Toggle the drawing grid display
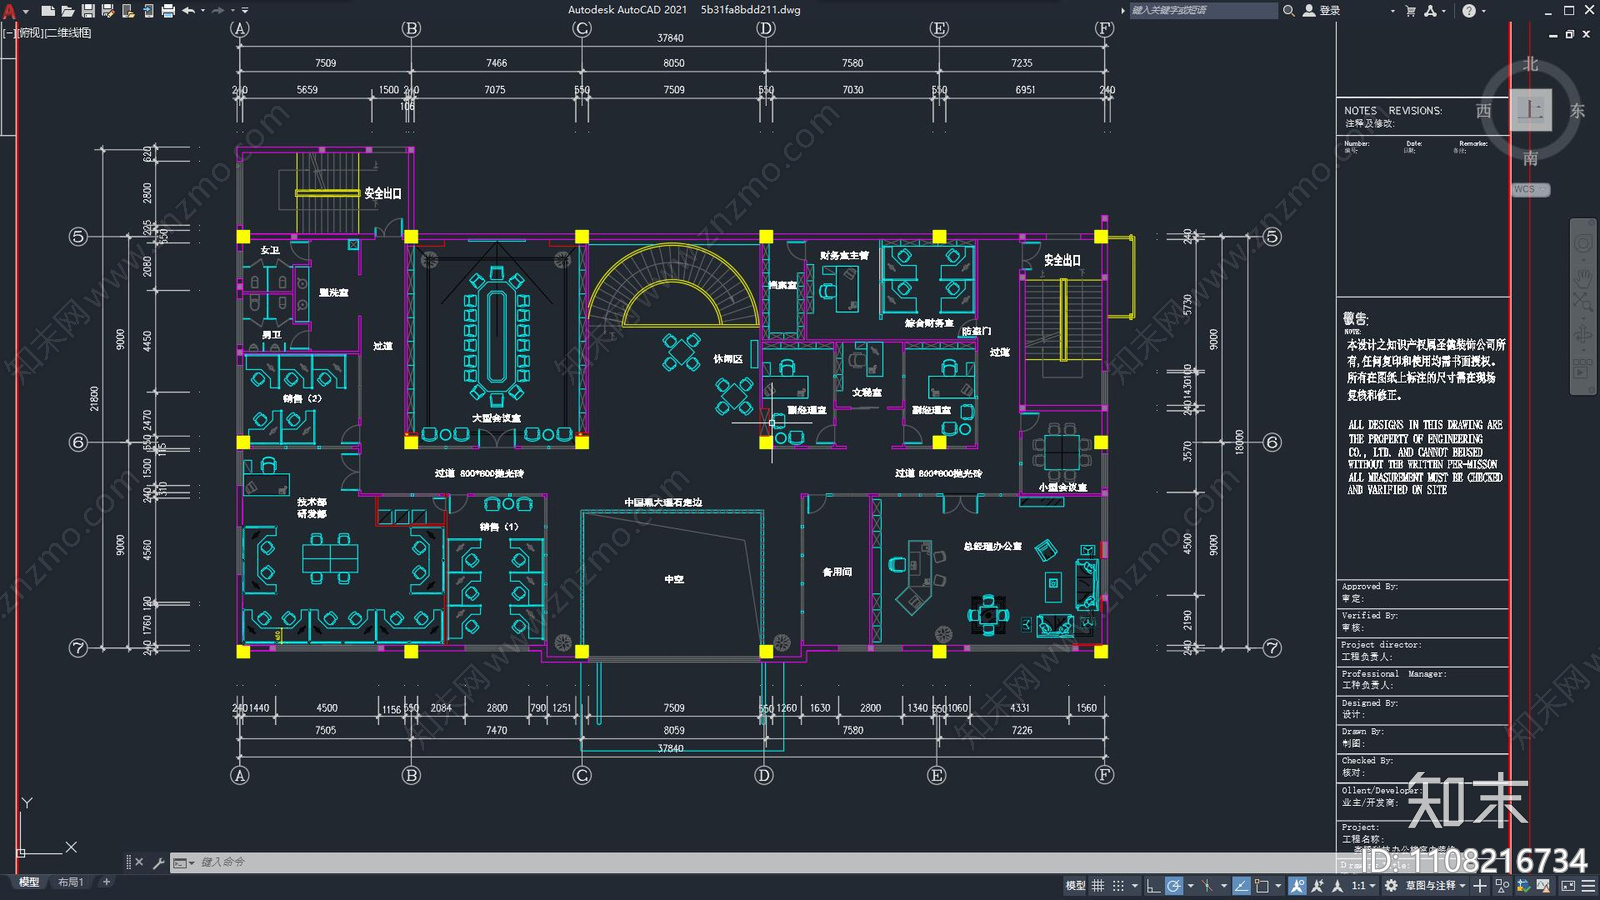 click(x=1098, y=886)
